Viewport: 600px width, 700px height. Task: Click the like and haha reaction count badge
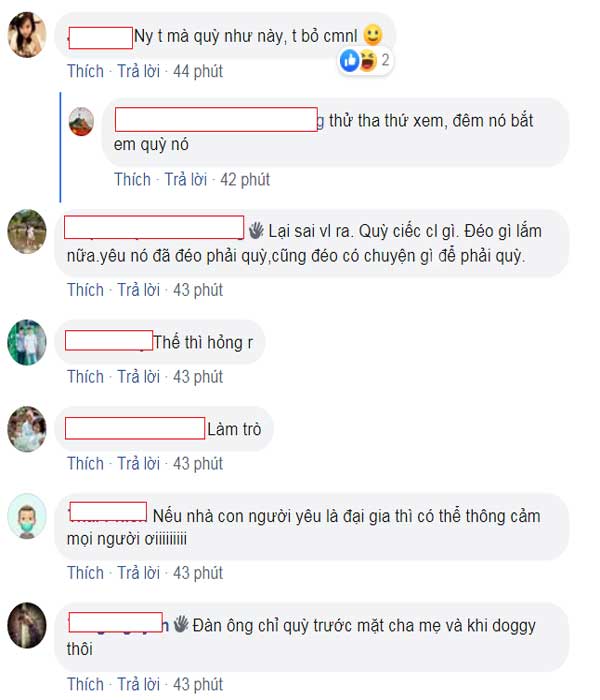click(365, 60)
